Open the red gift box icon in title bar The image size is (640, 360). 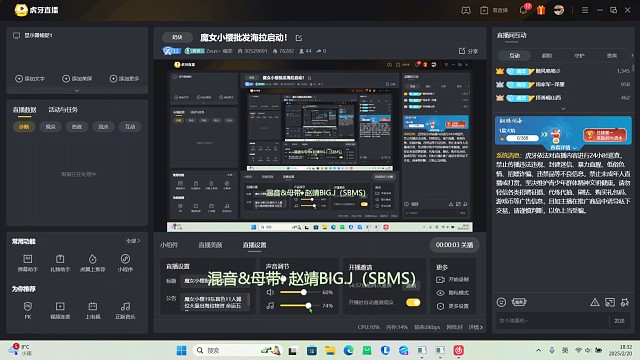point(541,10)
